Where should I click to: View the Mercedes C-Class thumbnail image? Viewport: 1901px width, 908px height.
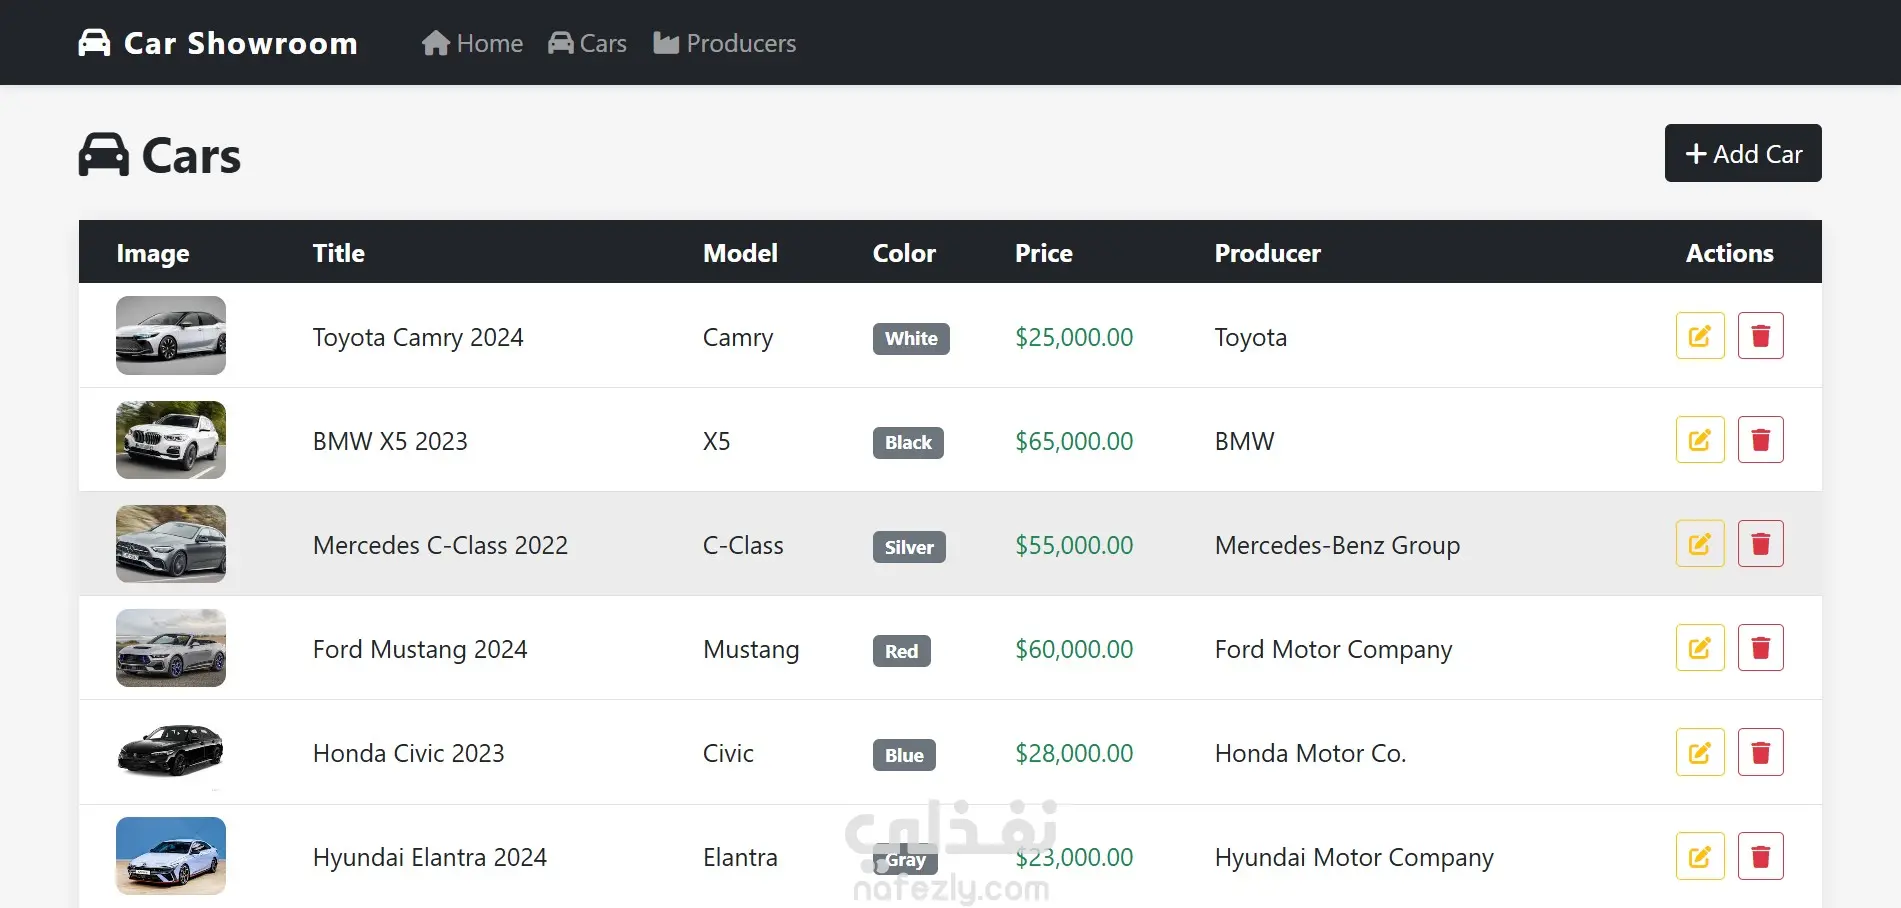(171, 544)
